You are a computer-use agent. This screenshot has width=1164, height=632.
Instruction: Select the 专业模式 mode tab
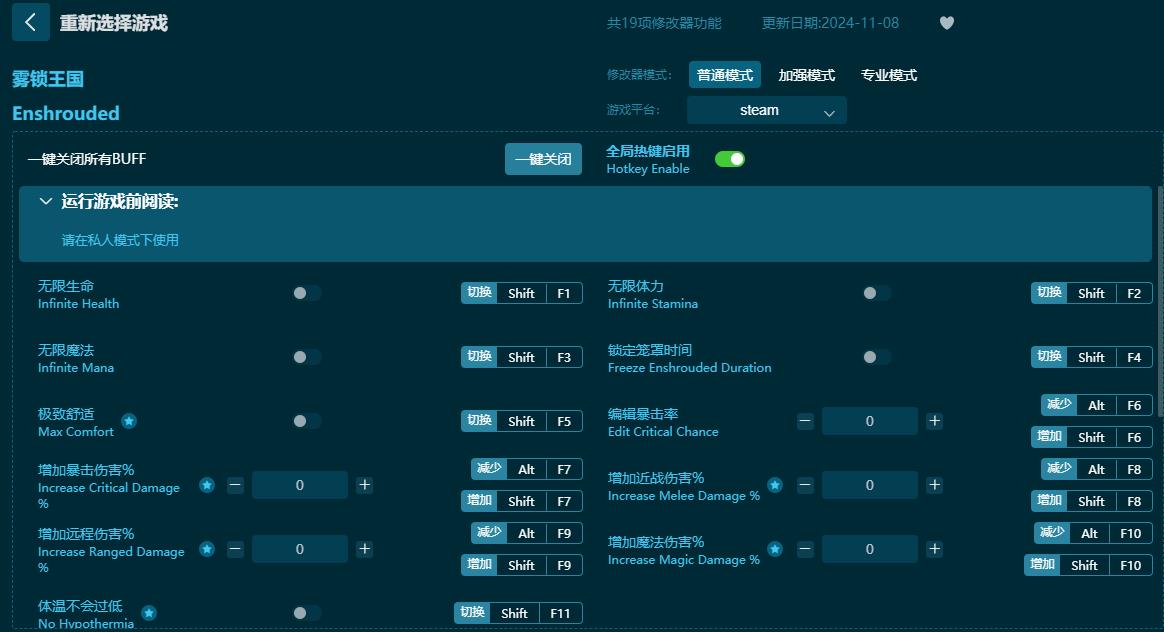[x=888, y=74]
